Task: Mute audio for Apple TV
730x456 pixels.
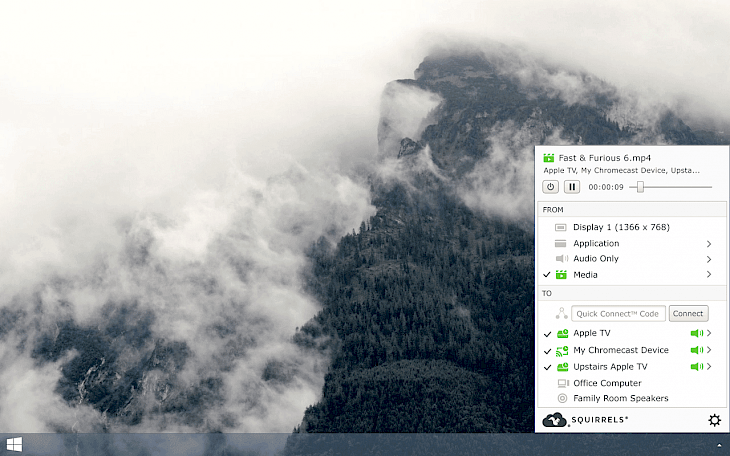Action: [696, 333]
